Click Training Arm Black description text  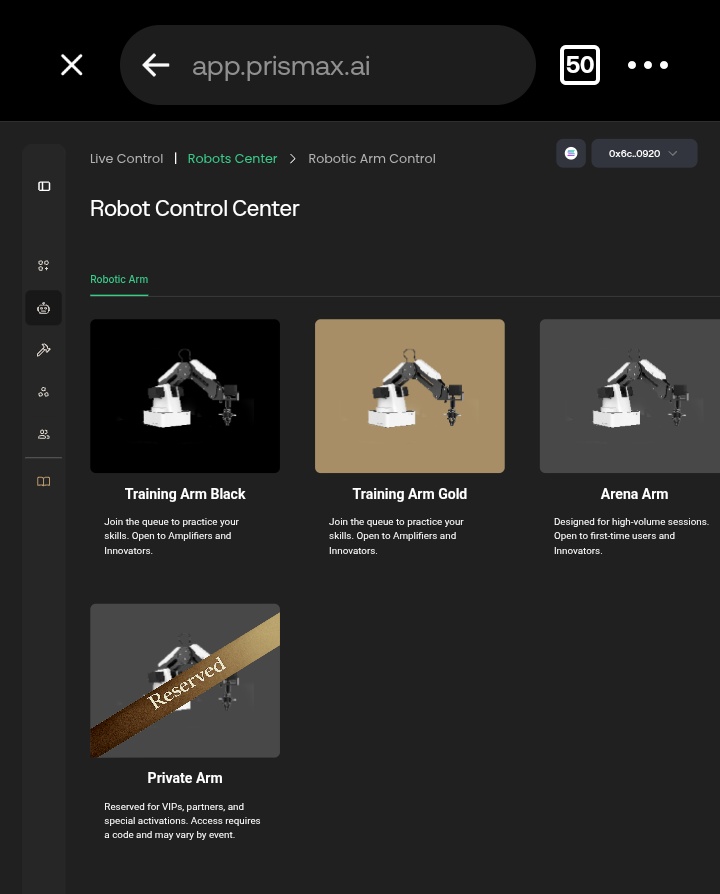click(172, 536)
